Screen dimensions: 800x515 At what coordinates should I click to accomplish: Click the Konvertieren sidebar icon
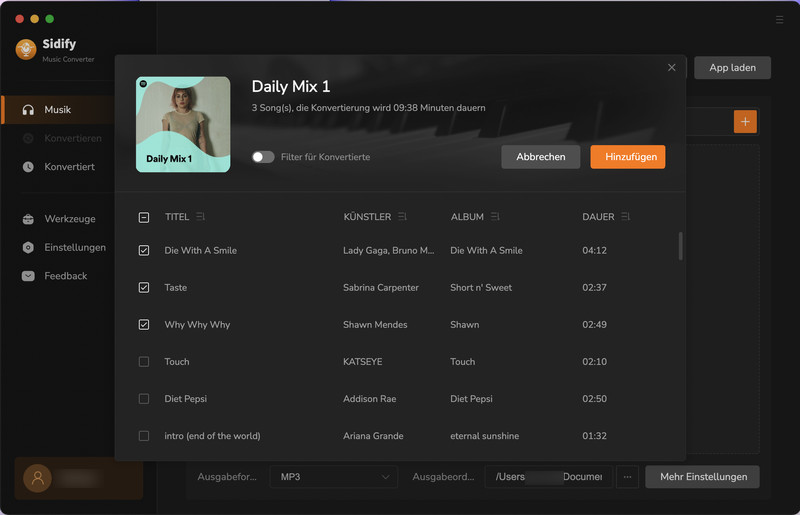click(x=29, y=138)
